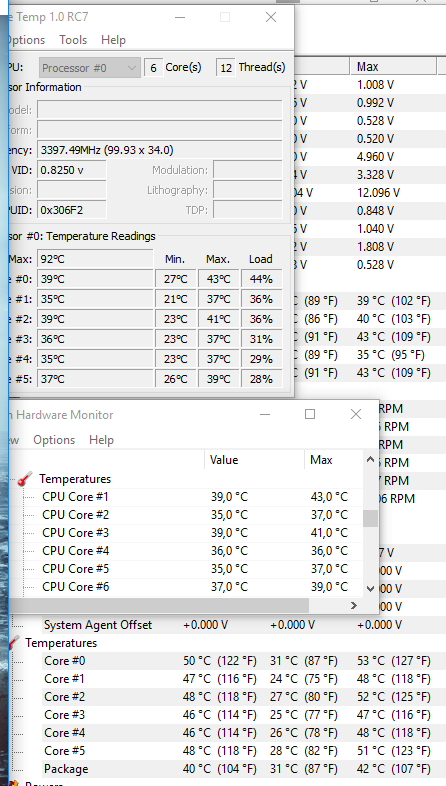The image size is (446, 786).
Task: Select the Core #4 row in background window
Action: (x=244, y=733)
